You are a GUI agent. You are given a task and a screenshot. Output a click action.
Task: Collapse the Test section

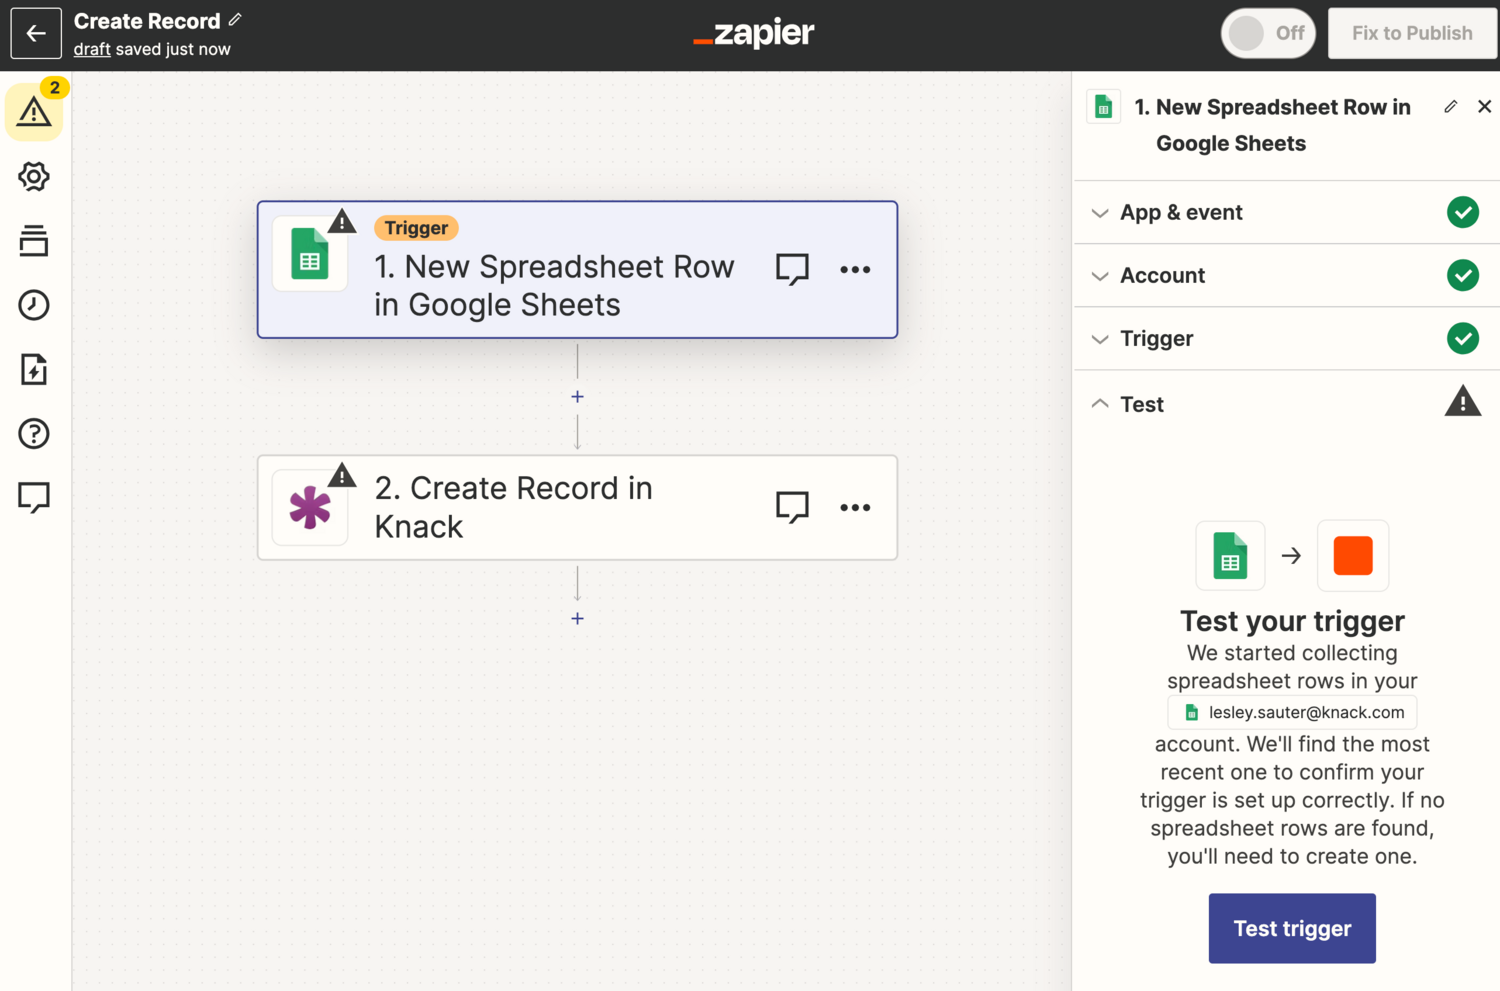(x=1142, y=404)
